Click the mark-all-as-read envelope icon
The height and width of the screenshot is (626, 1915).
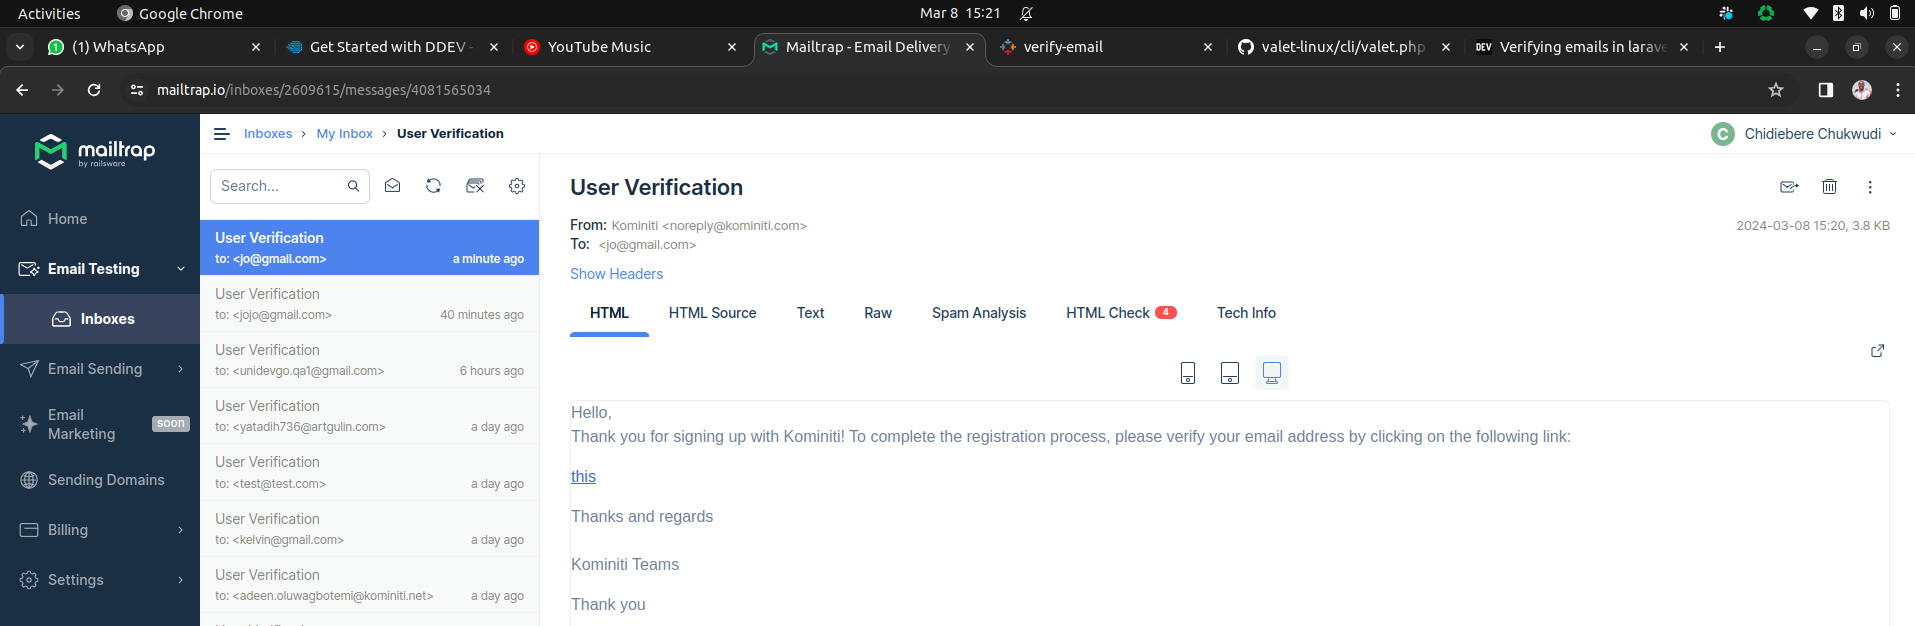392,186
